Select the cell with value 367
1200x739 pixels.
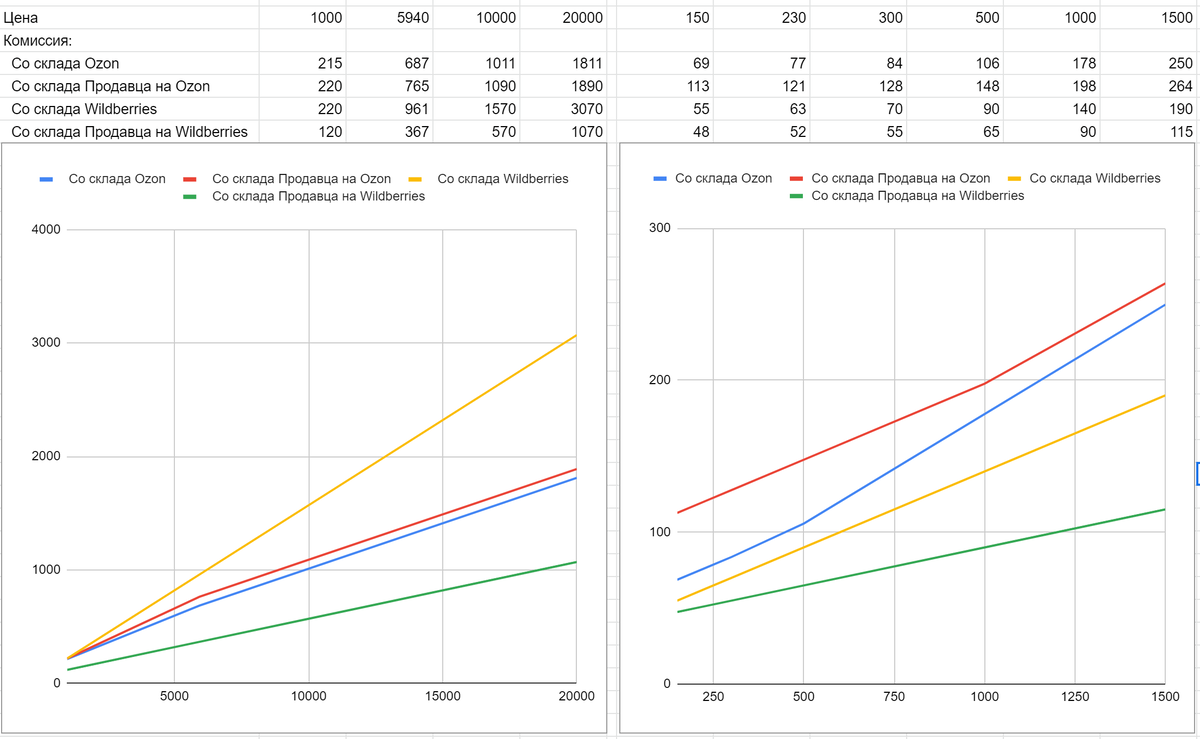pos(391,131)
